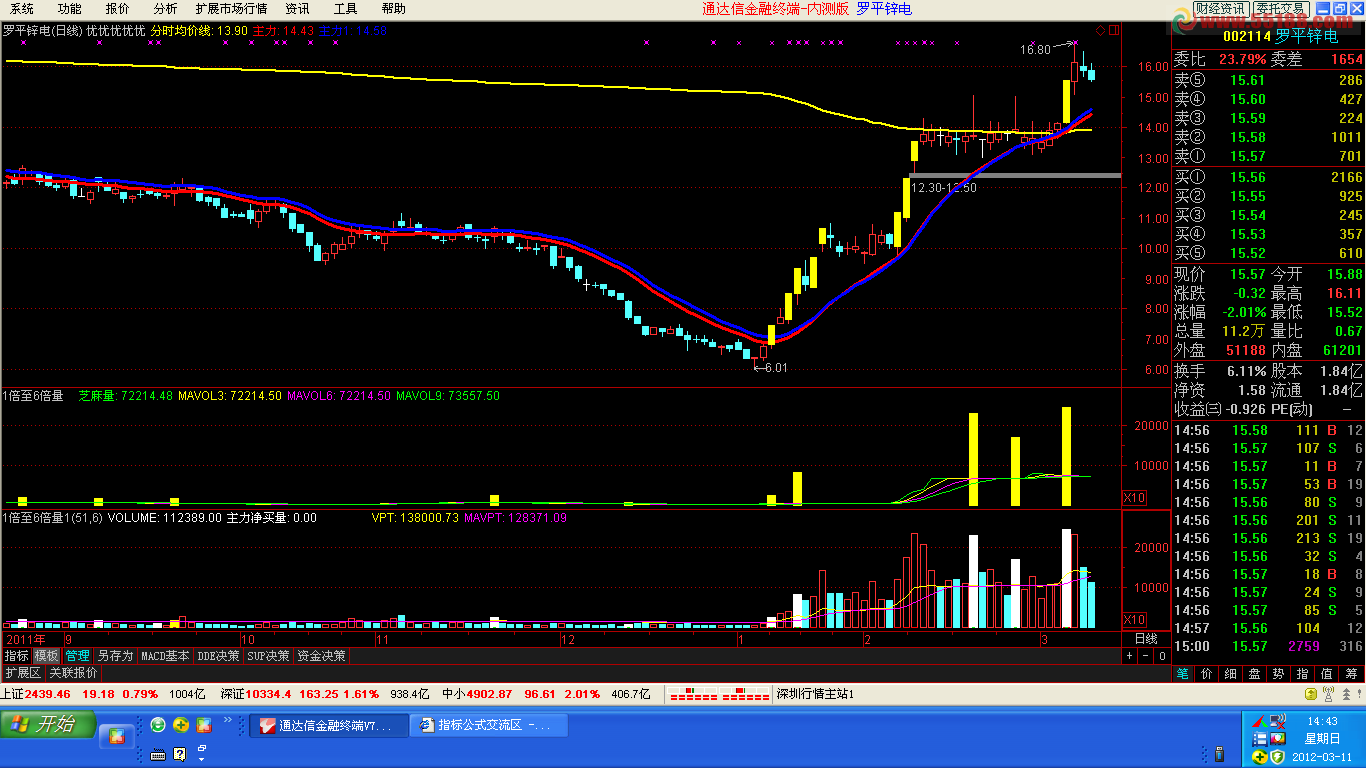Click the film strip tray icon
1366x768 pixels.
(x=1260, y=739)
